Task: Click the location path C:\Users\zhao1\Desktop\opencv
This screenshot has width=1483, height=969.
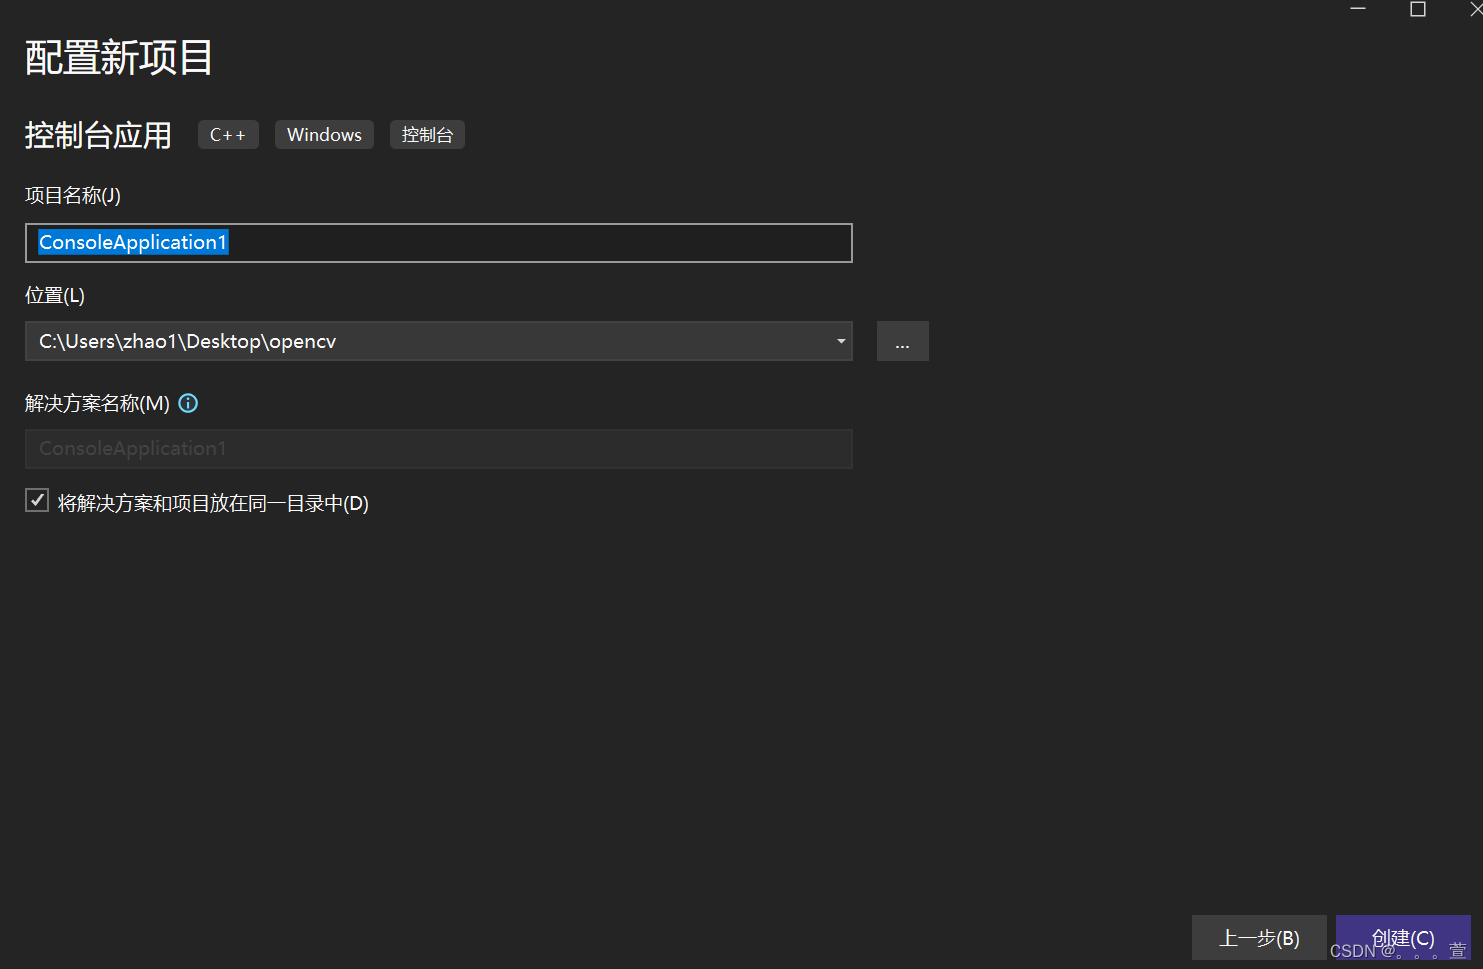Action: pyautogui.click(x=186, y=341)
